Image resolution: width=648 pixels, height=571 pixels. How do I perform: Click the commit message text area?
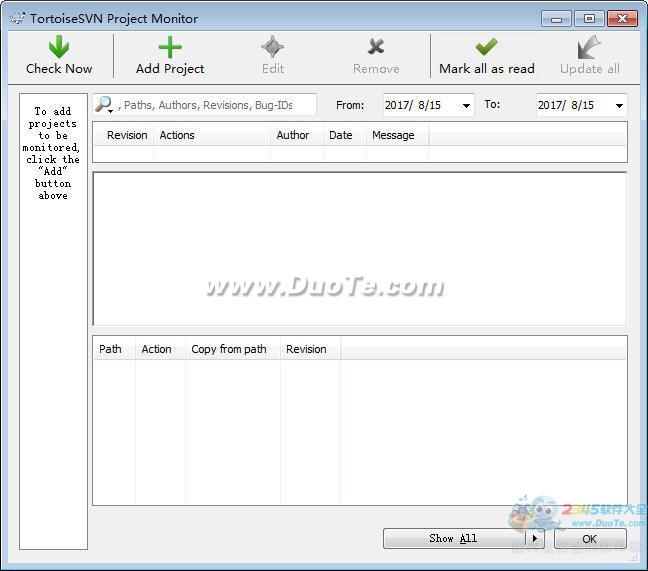tap(360, 249)
